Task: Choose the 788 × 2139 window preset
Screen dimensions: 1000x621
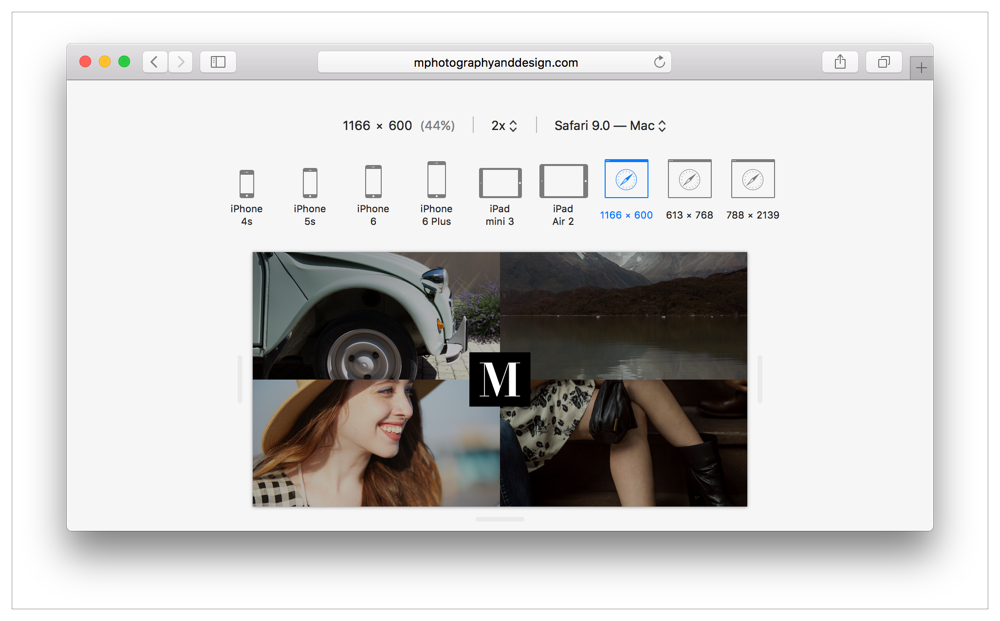Action: [753, 180]
